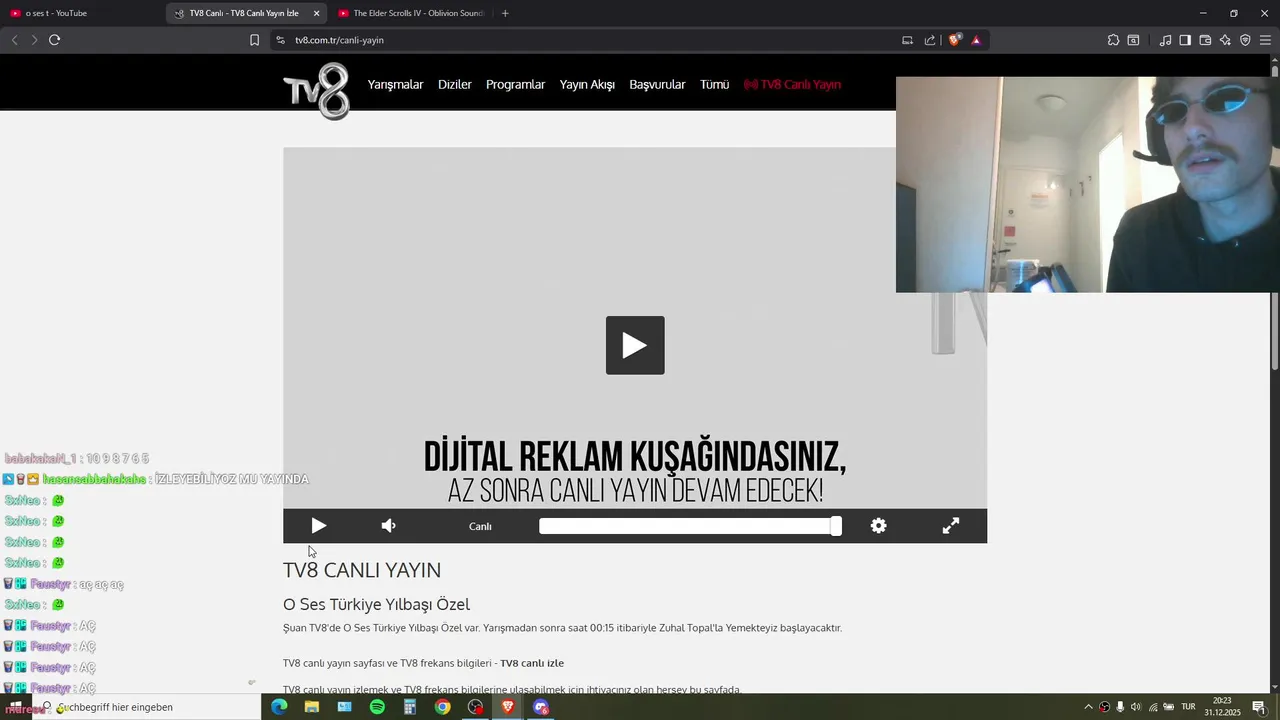Click the big play button in video center
1280x720 pixels.
[635, 345]
